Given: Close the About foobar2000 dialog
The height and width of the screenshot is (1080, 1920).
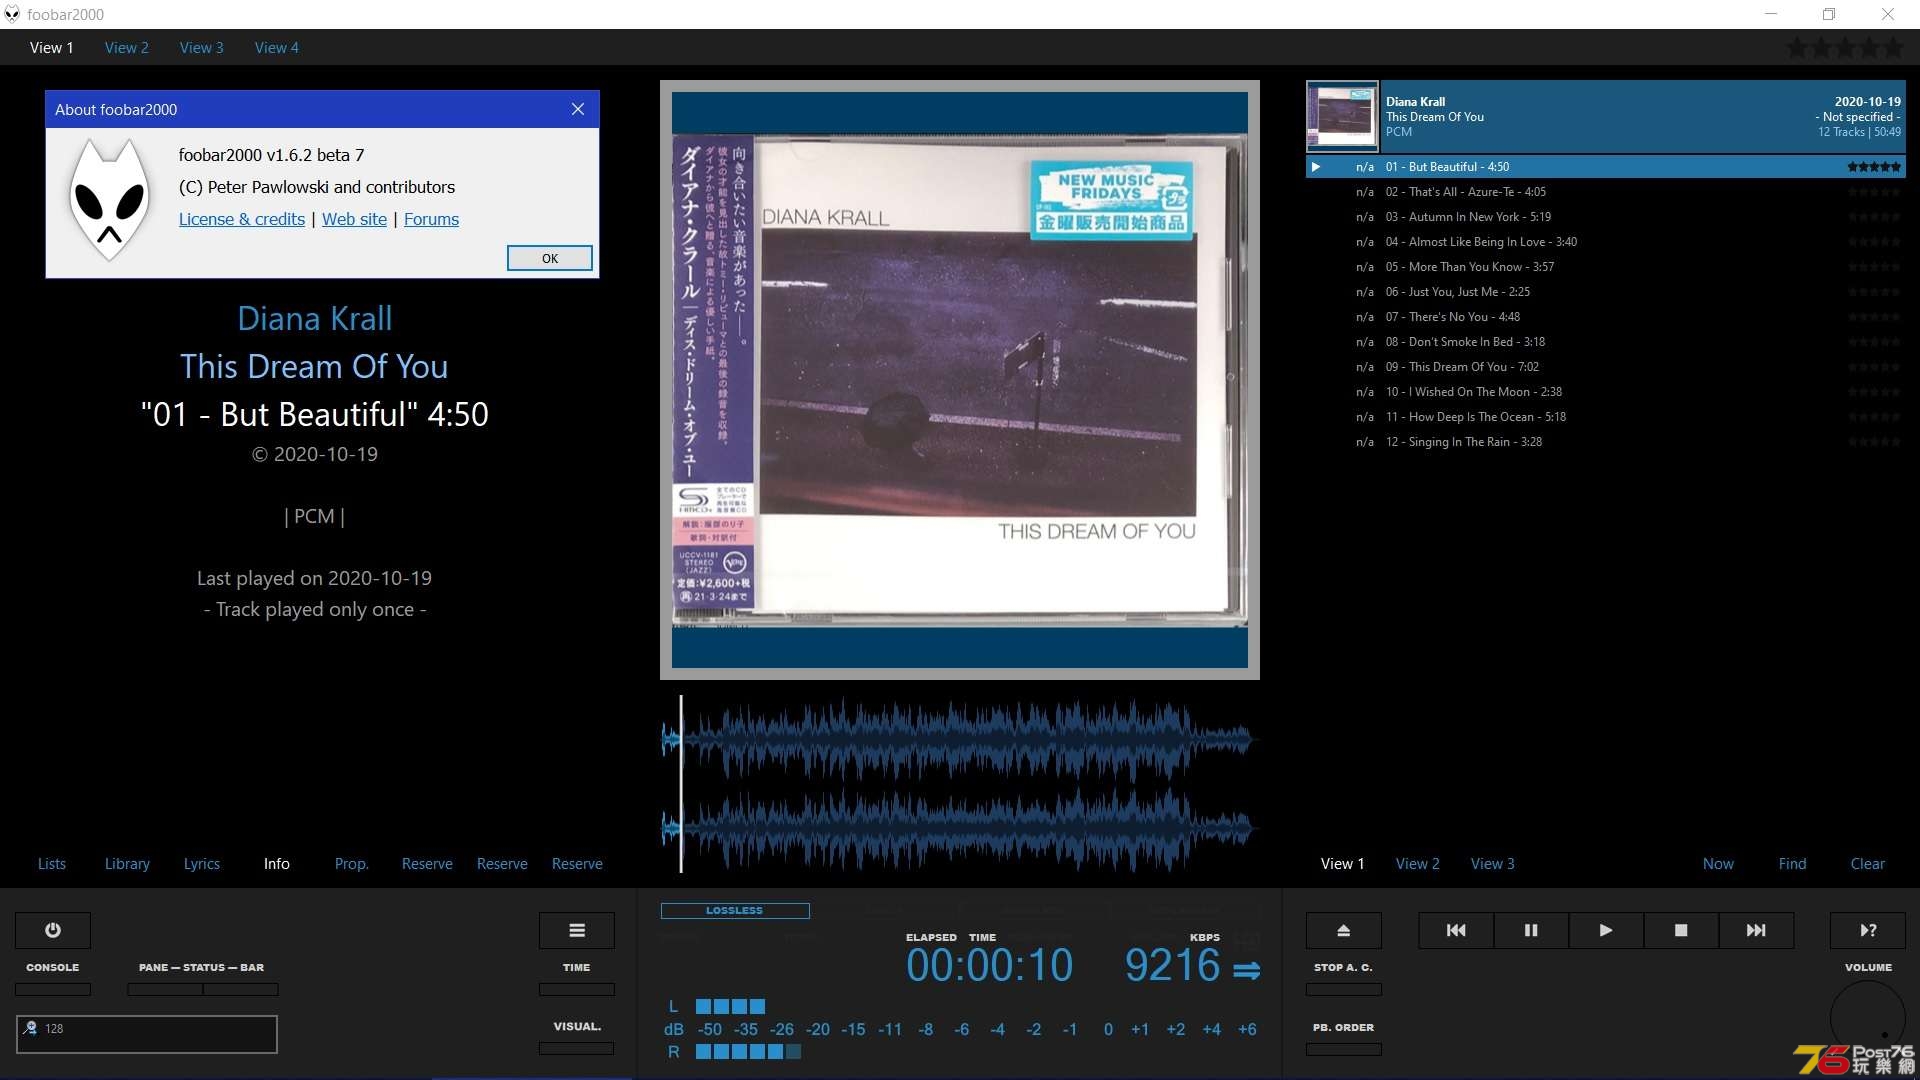Looking at the screenshot, I should click(x=578, y=109).
